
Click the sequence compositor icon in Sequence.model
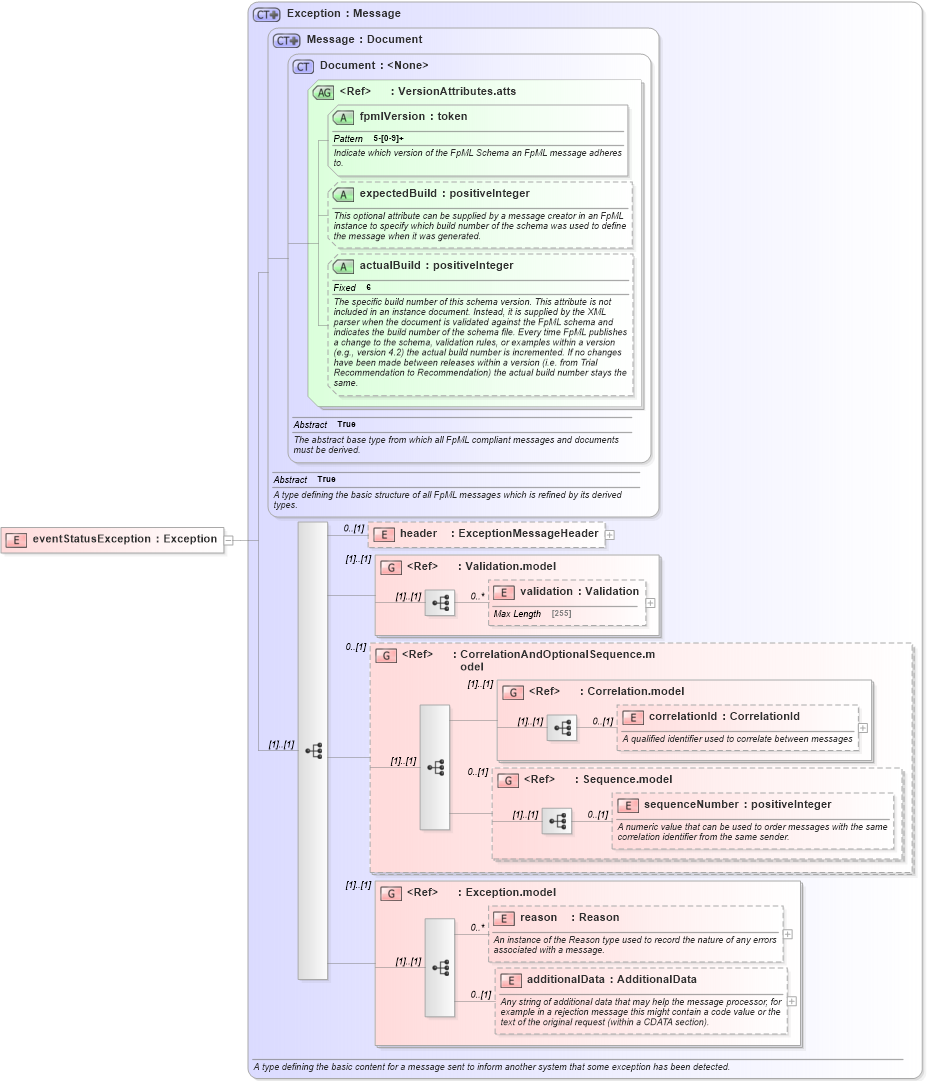557,821
